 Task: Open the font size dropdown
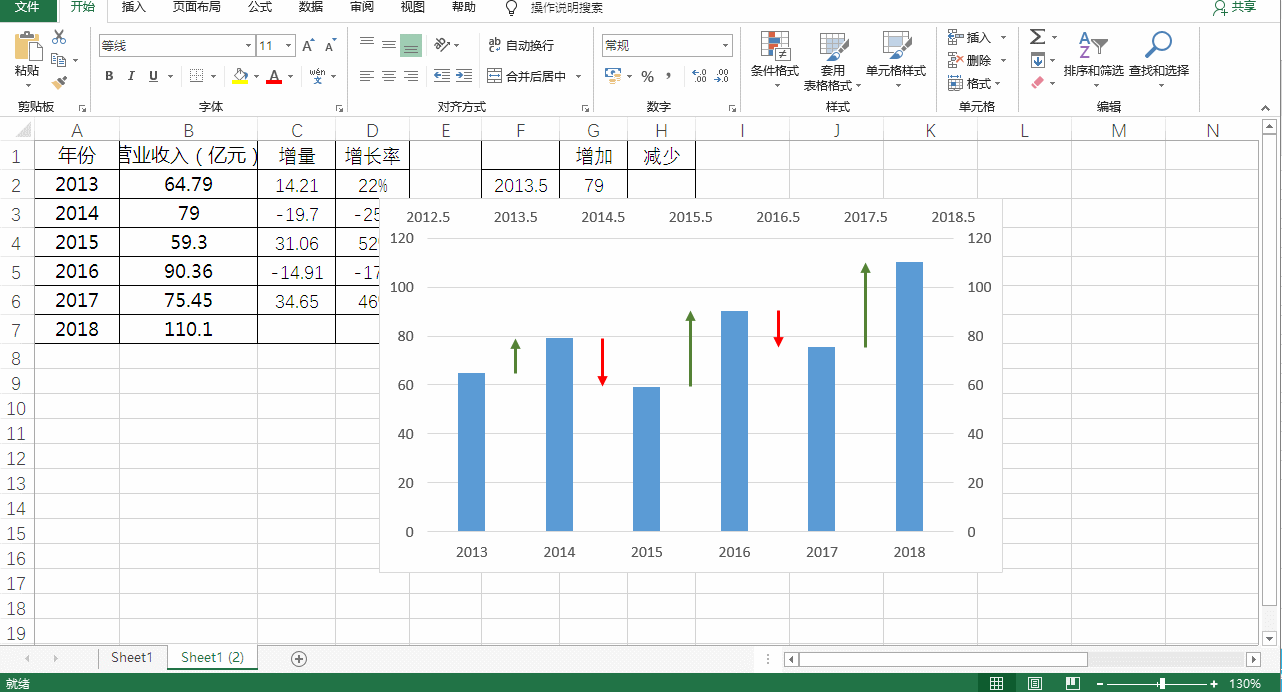[x=290, y=46]
